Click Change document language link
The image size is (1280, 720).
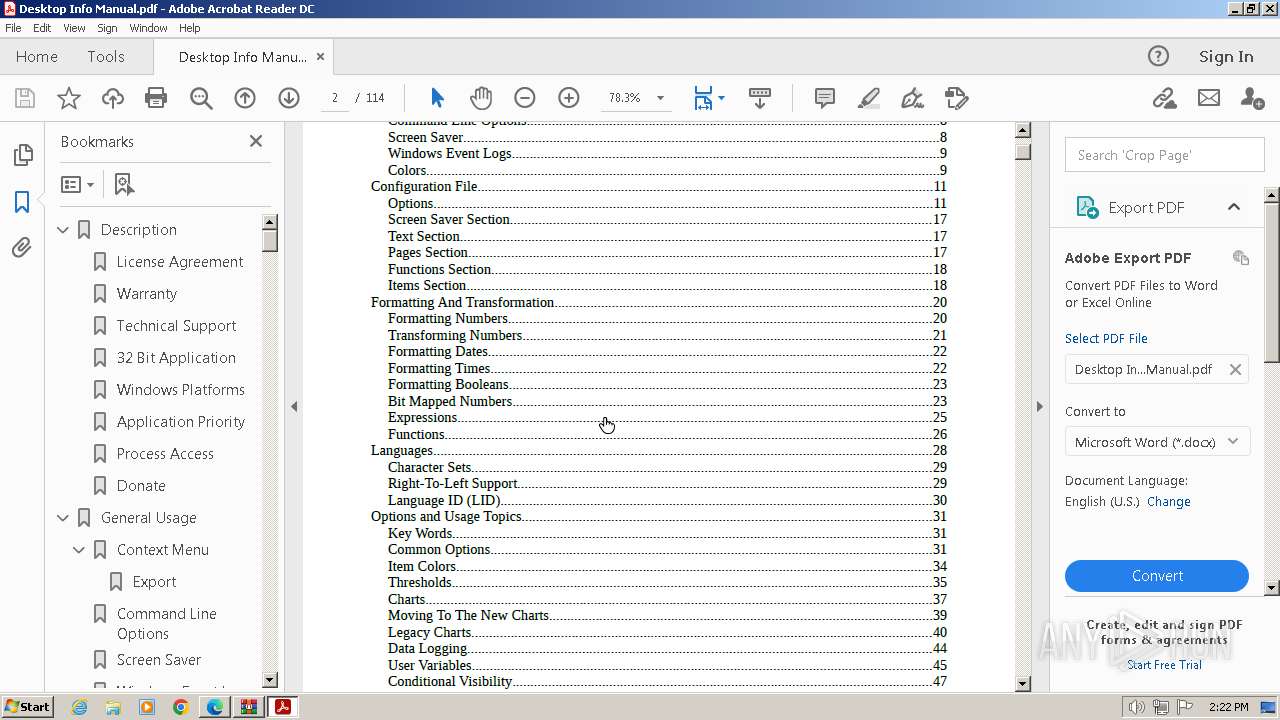tap(1169, 502)
